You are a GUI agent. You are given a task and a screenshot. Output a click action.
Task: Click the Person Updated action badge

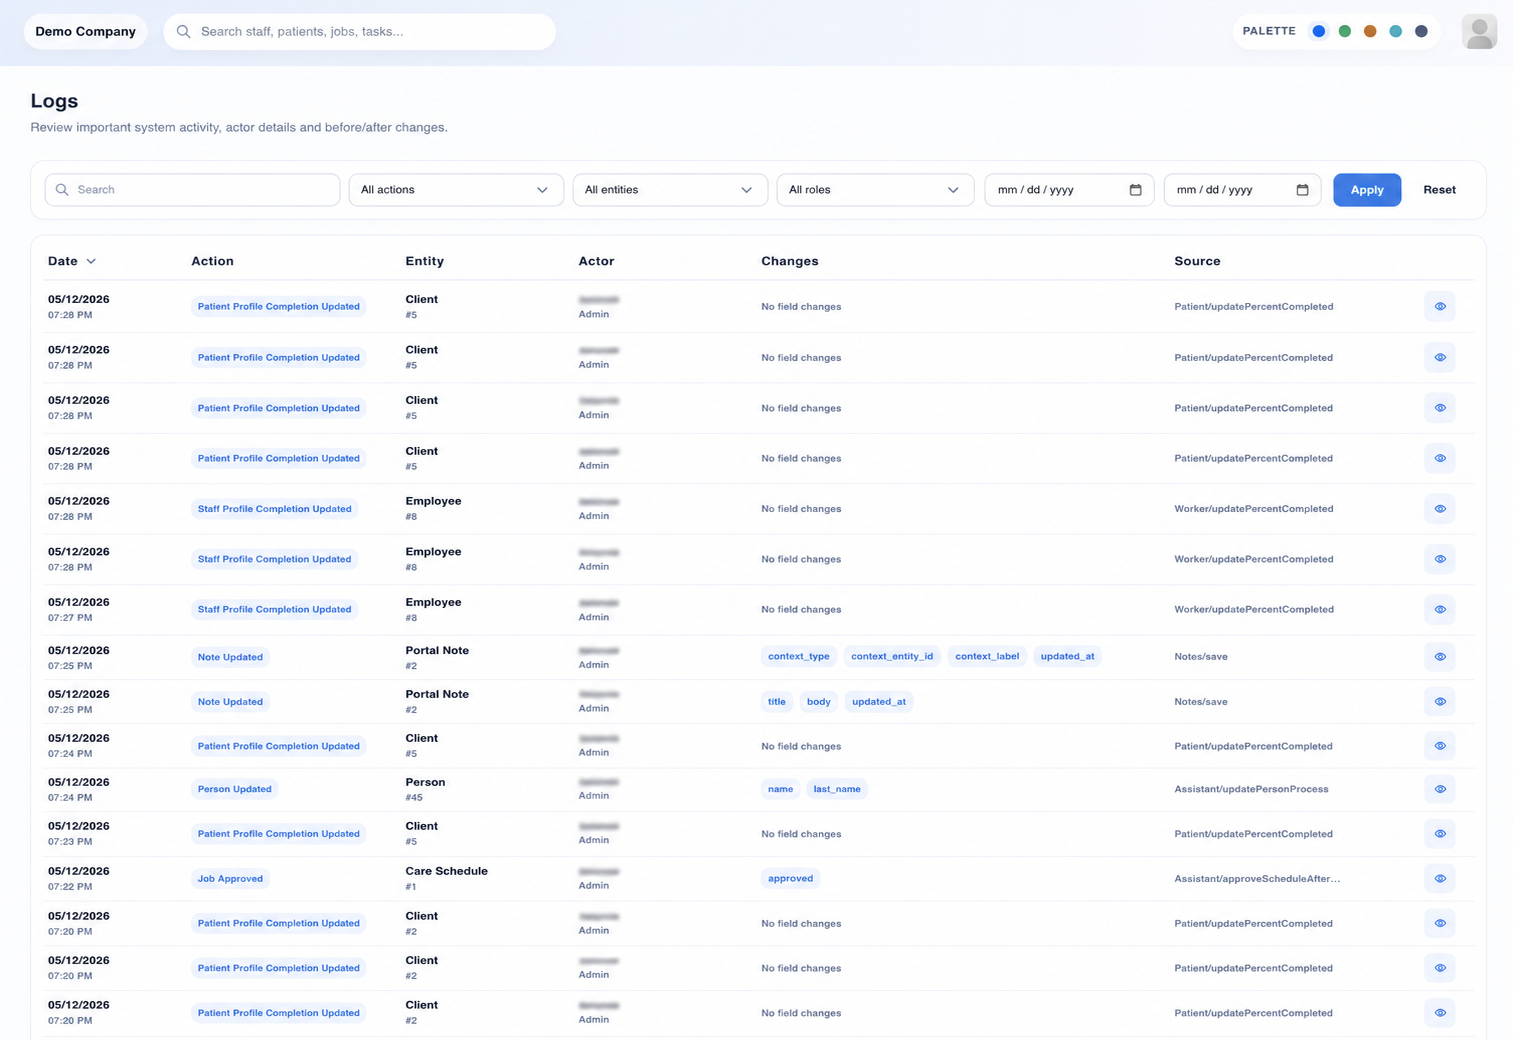pyautogui.click(x=234, y=789)
